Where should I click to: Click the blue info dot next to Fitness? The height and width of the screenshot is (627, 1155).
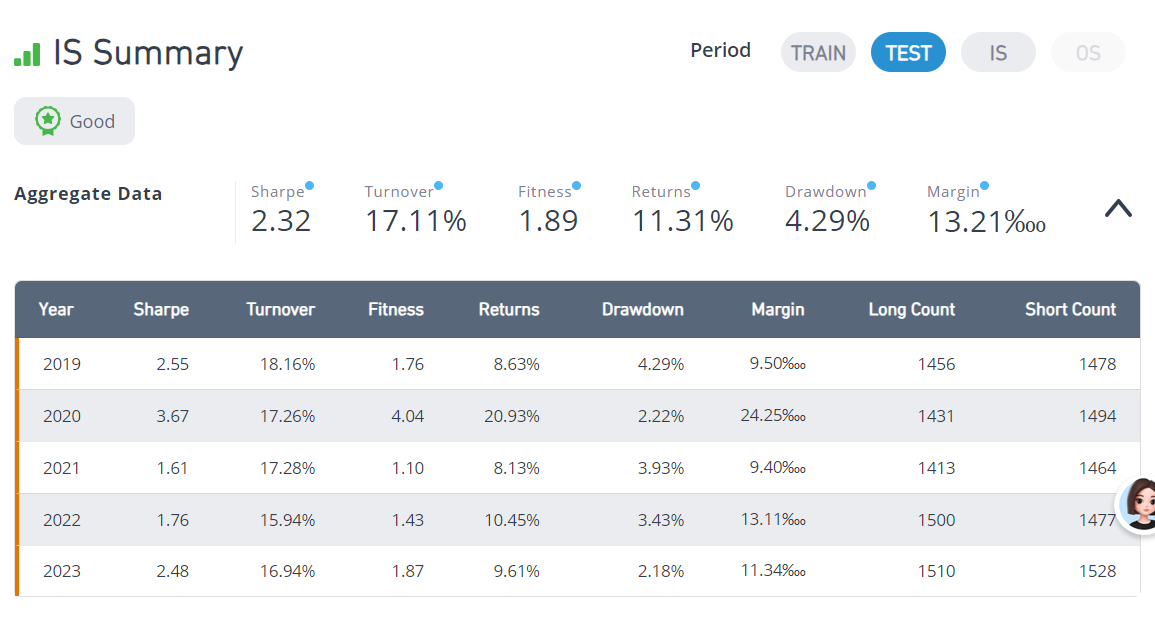tap(576, 186)
